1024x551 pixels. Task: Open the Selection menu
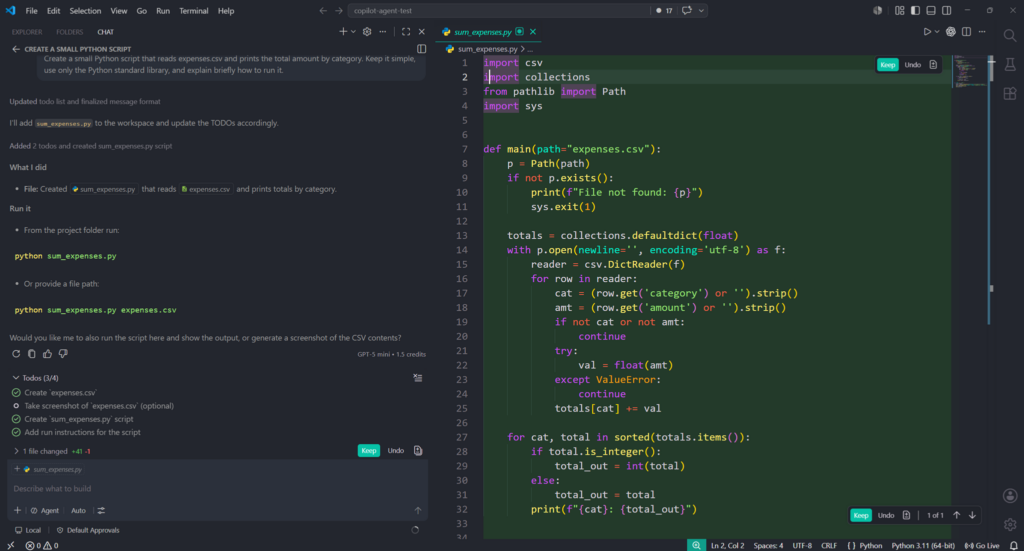pyautogui.click(x=85, y=10)
